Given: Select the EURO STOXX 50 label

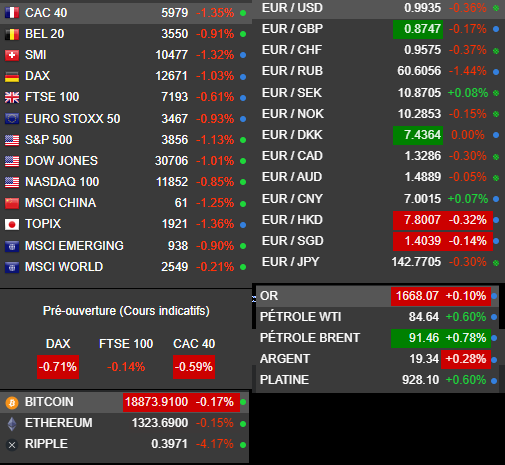Looking at the screenshot, I should point(73,119).
